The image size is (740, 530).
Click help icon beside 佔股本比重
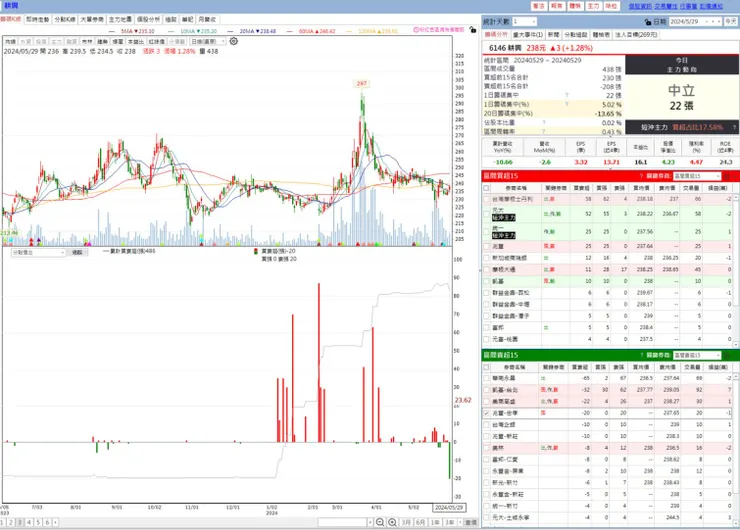(544, 123)
